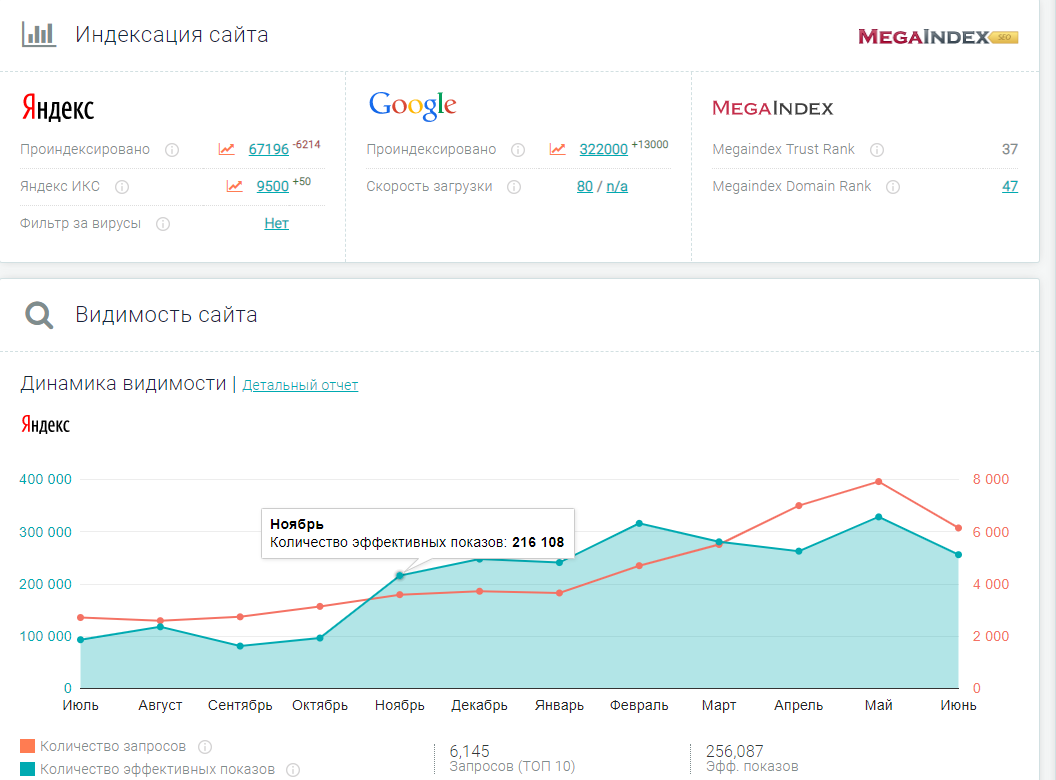Click the Октябрь axis label

click(x=320, y=705)
